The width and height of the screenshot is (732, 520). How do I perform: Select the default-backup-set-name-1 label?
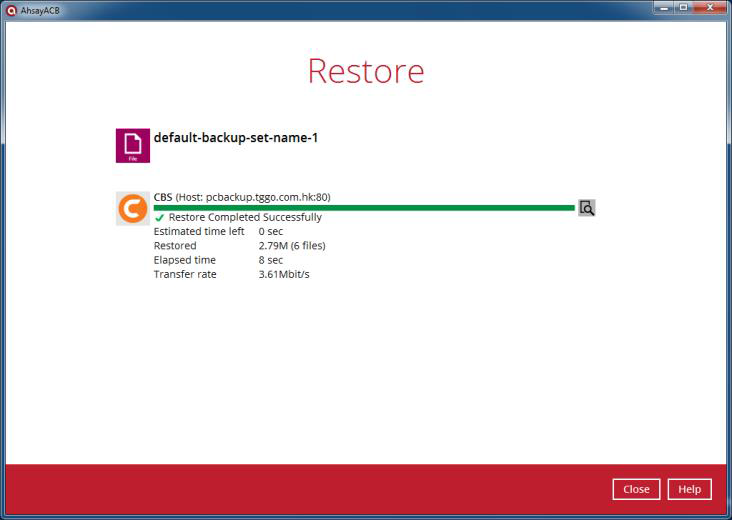coord(236,138)
